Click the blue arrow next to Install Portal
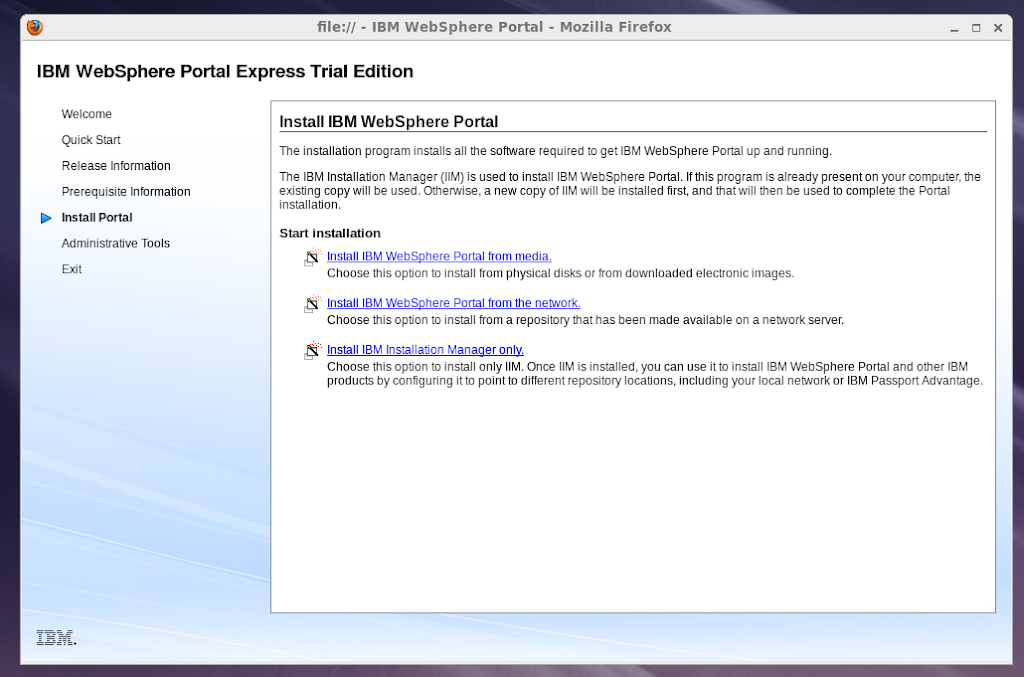 click(46, 218)
